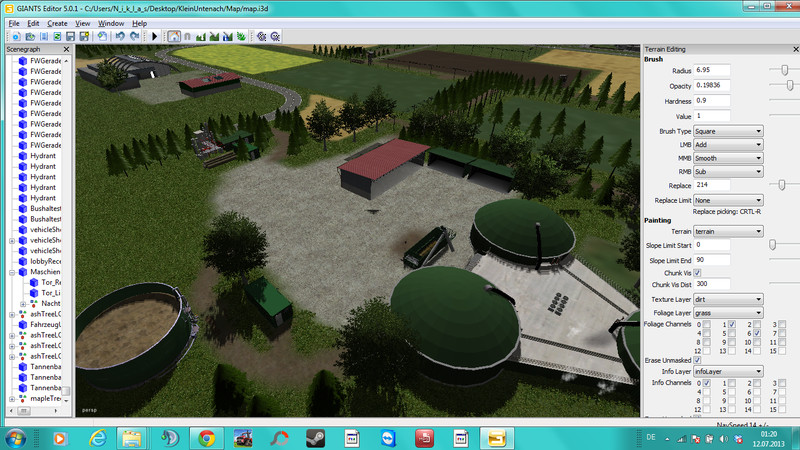
Task: Close the Scenegraph panel
Action: tap(66, 49)
